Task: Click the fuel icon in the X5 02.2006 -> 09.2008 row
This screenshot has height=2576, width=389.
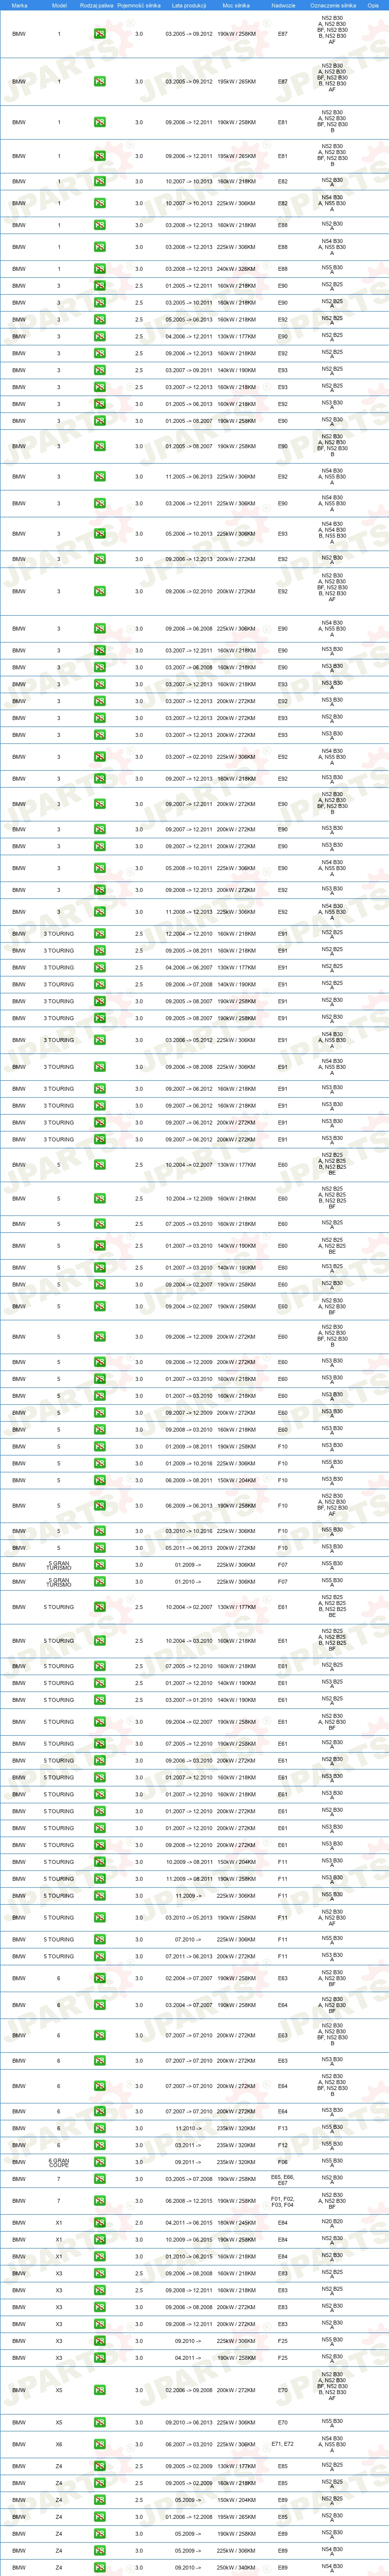Action: click(100, 2389)
